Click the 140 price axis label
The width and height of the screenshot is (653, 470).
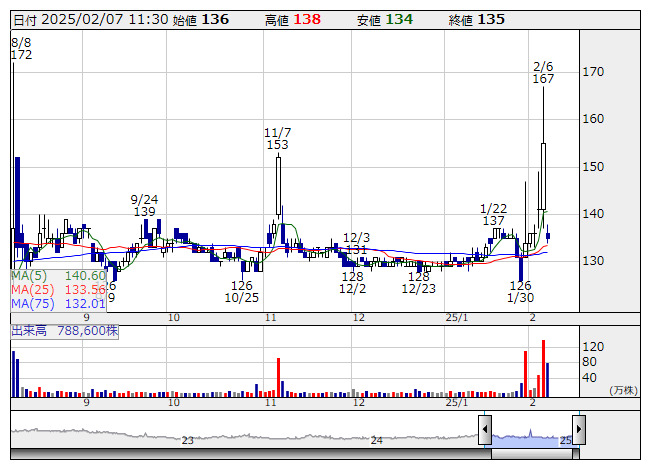click(x=593, y=214)
